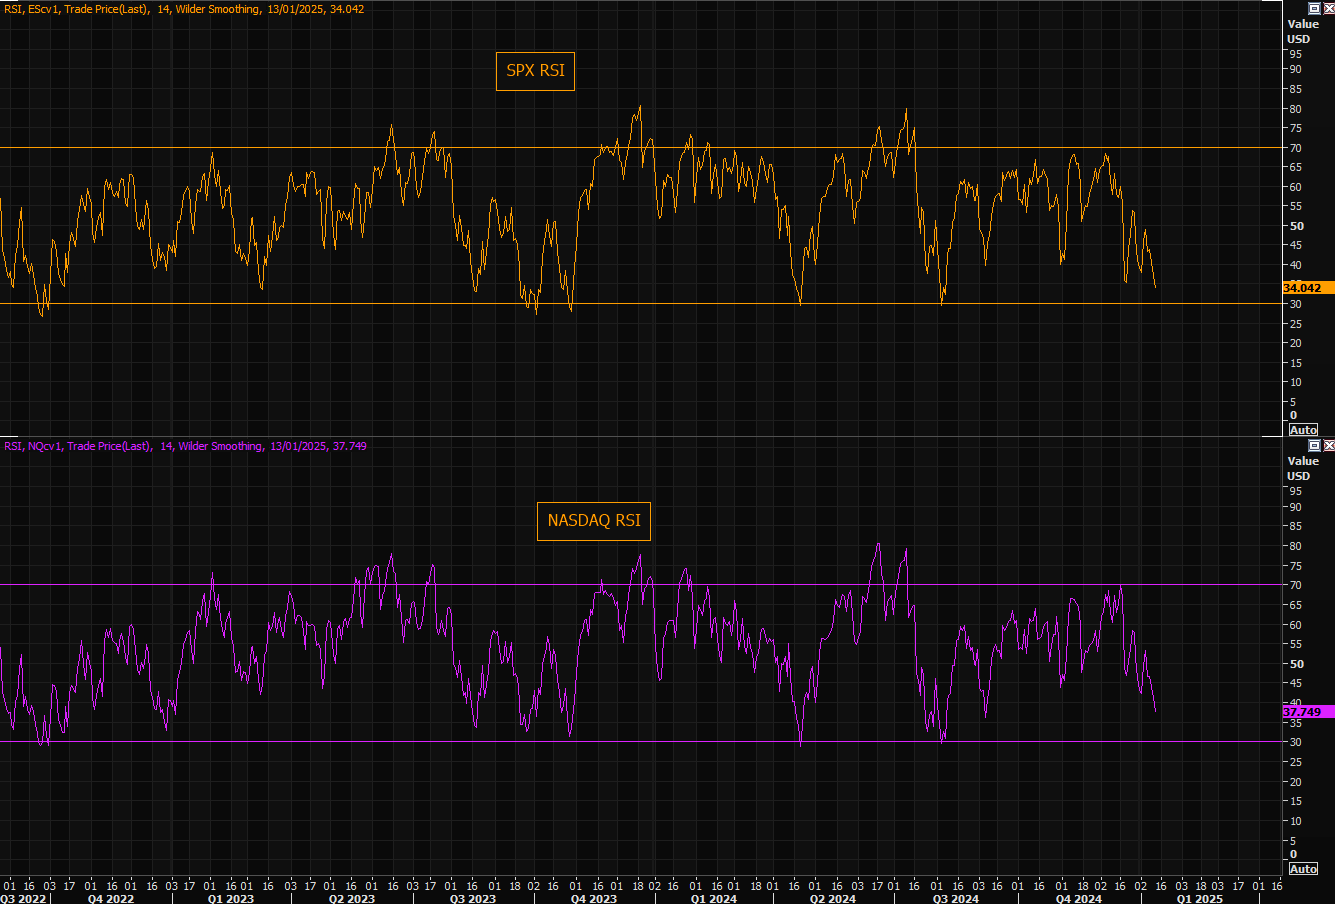Select the NASDAQ oversold line at 30
The height and width of the screenshot is (904, 1335).
coord(300,742)
